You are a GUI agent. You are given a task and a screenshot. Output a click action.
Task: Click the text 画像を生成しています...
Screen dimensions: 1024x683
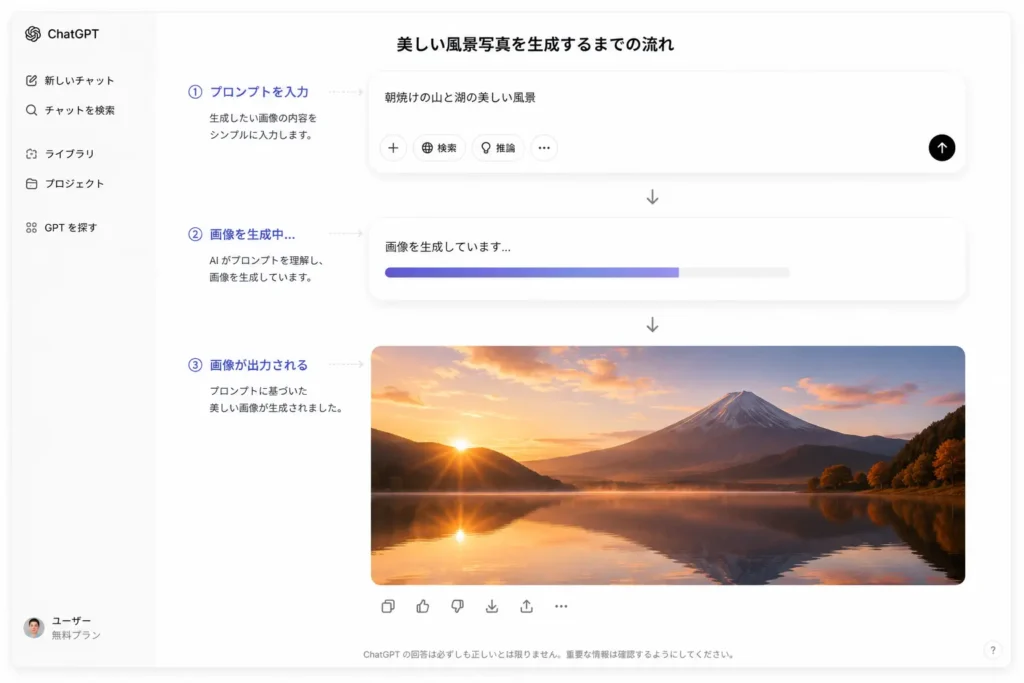[x=447, y=247]
